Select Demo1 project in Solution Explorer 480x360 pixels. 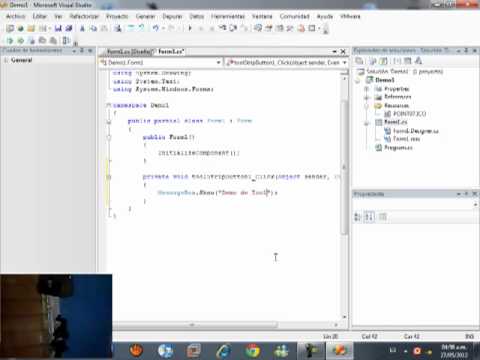coord(385,80)
